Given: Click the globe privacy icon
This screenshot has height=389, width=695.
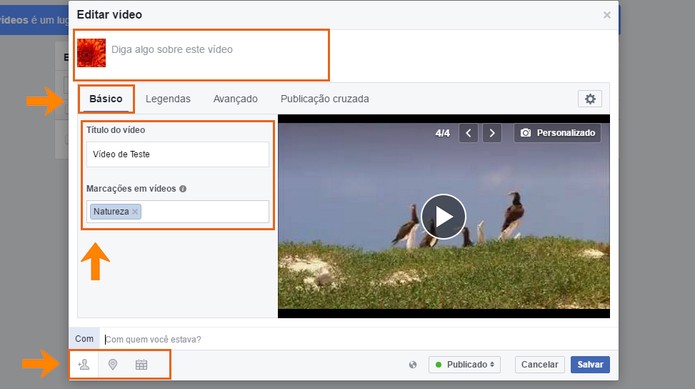Looking at the screenshot, I should pyautogui.click(x=413, y=365).
